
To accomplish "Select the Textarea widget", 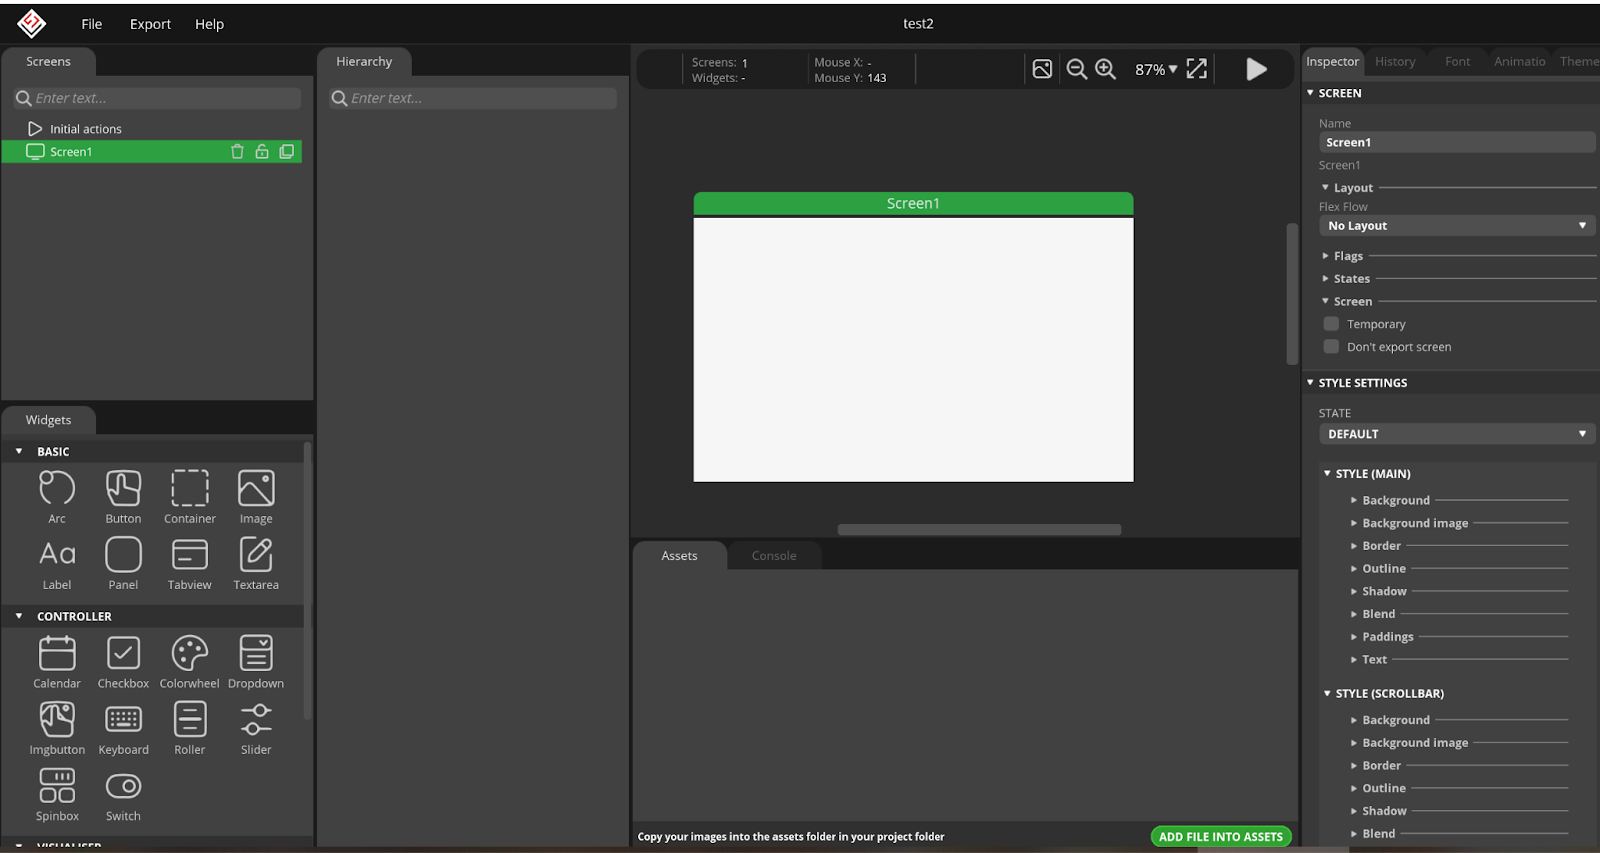I will 256,563.
